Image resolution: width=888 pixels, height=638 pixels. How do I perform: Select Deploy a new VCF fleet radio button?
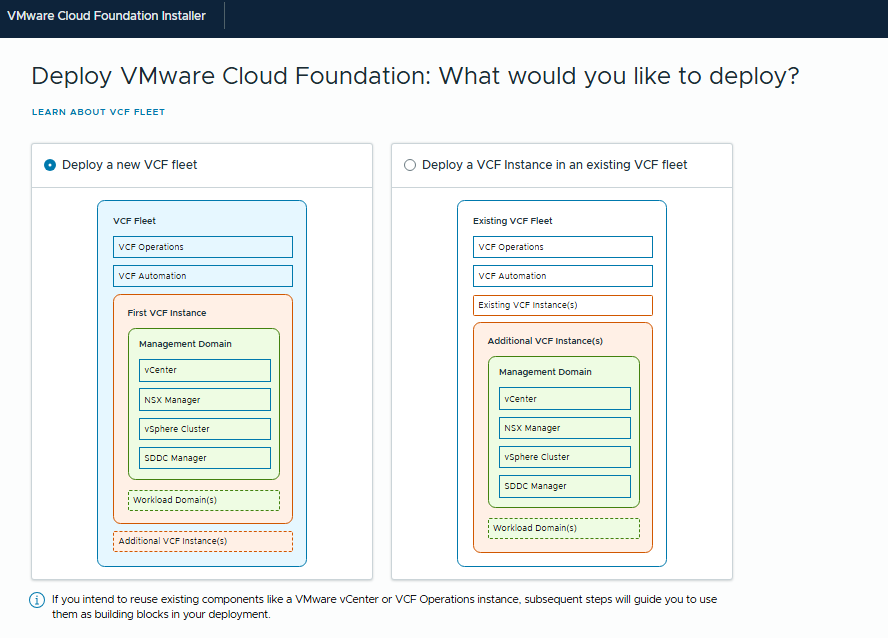point(50,165)
